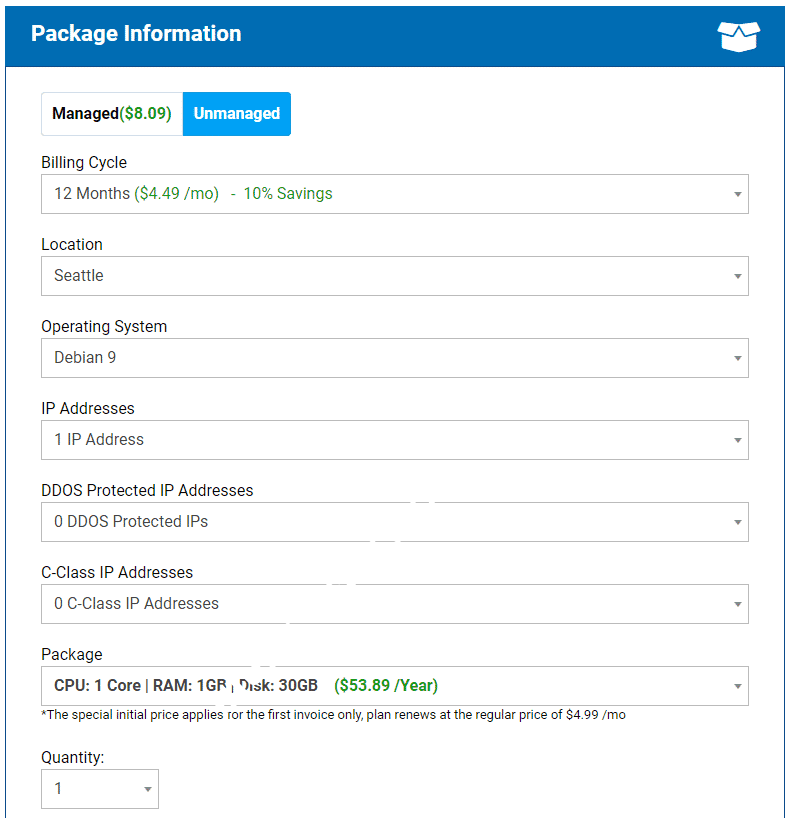Click the Package field label

tap(72, 654)
